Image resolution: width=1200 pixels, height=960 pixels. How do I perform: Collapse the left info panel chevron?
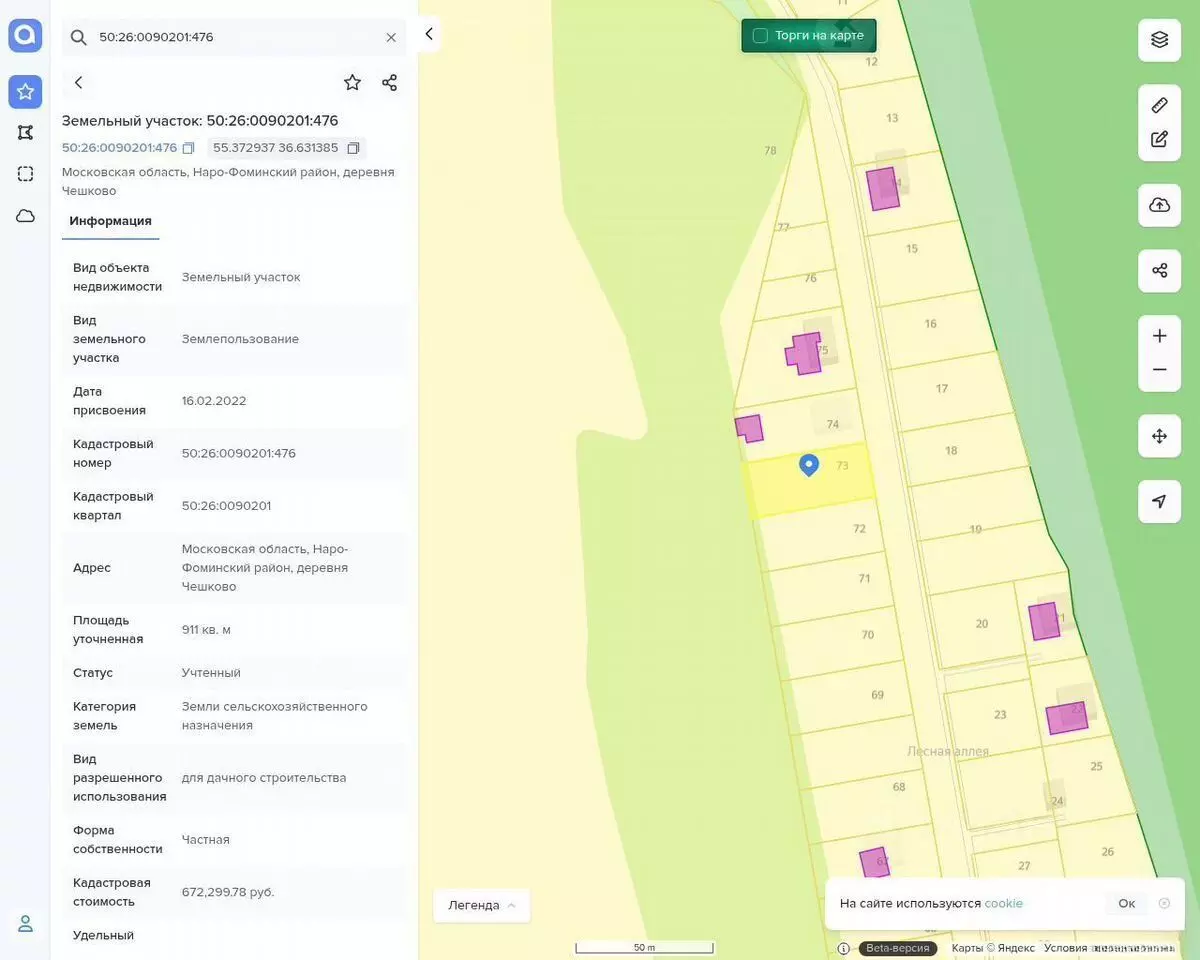429,34
